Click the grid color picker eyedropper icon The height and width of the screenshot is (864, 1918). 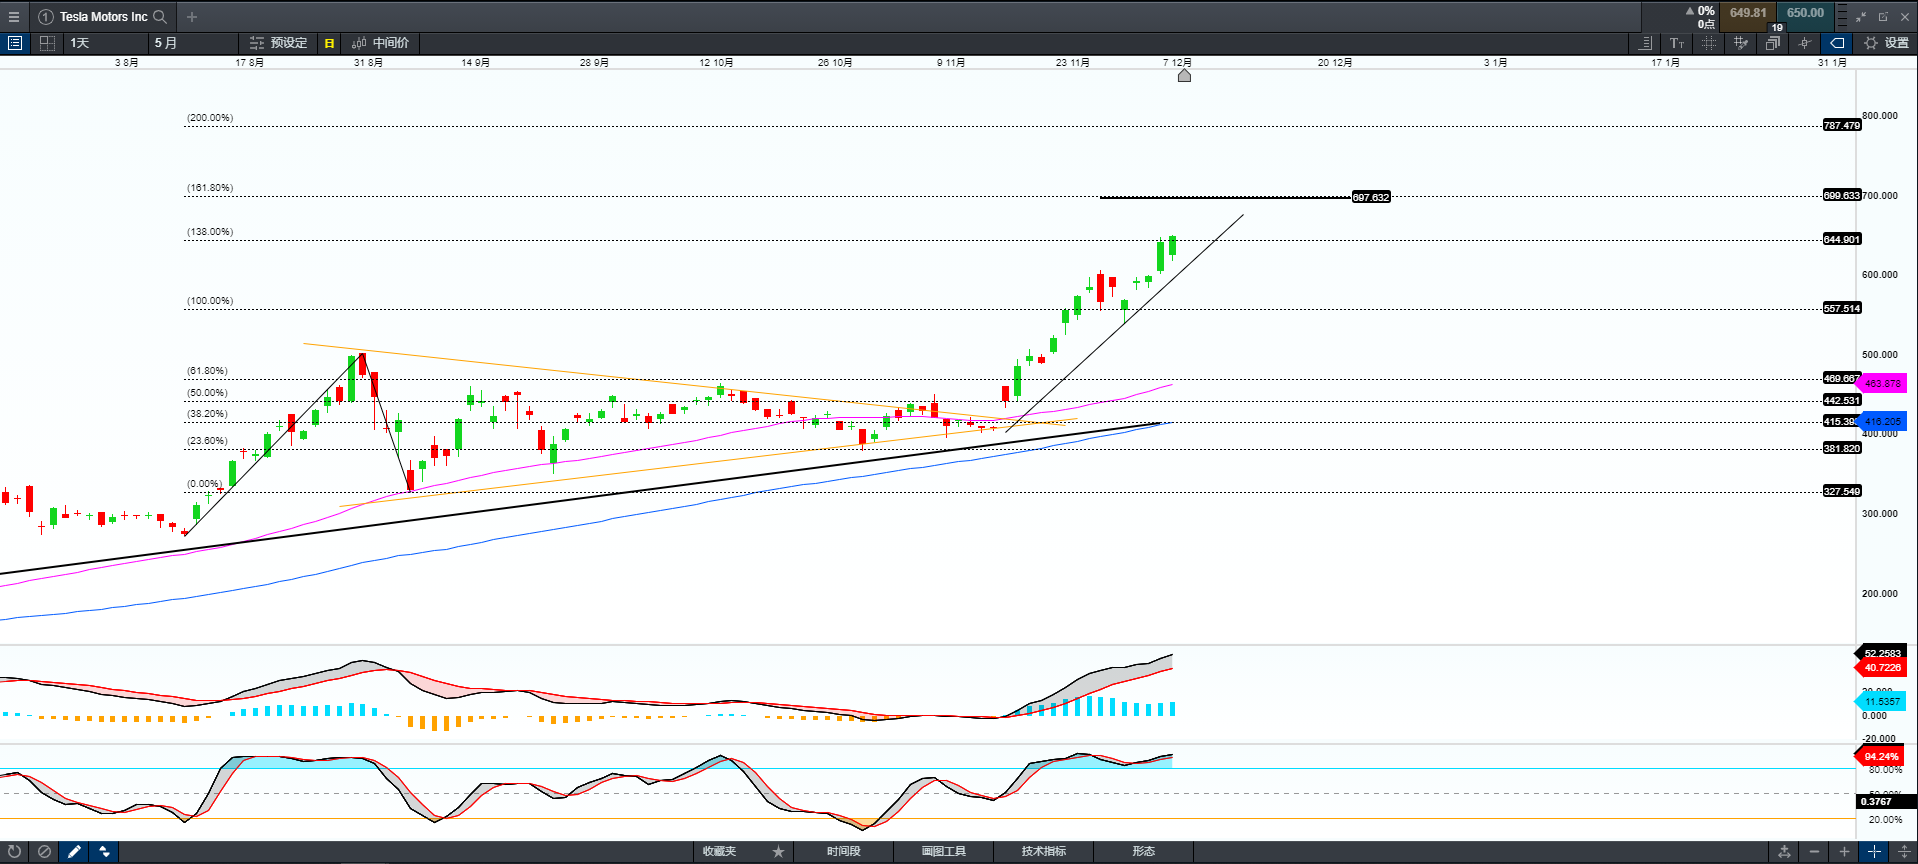(1741, 43)
